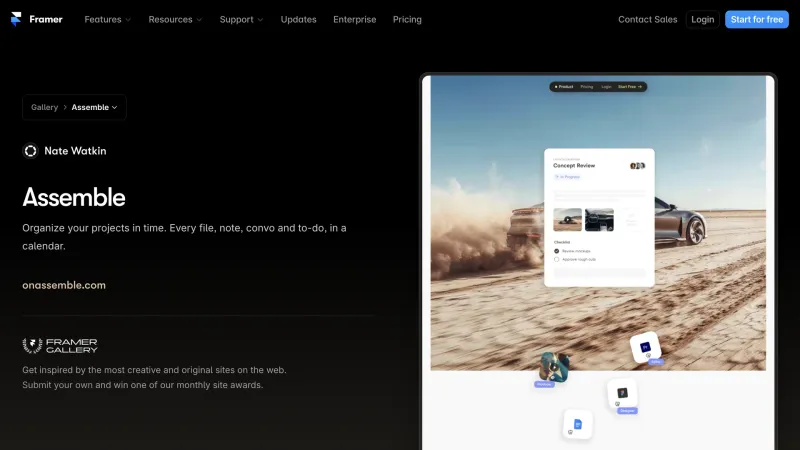
Task: Toggle the Review mockups checkbox
Action: click(557, 251)
